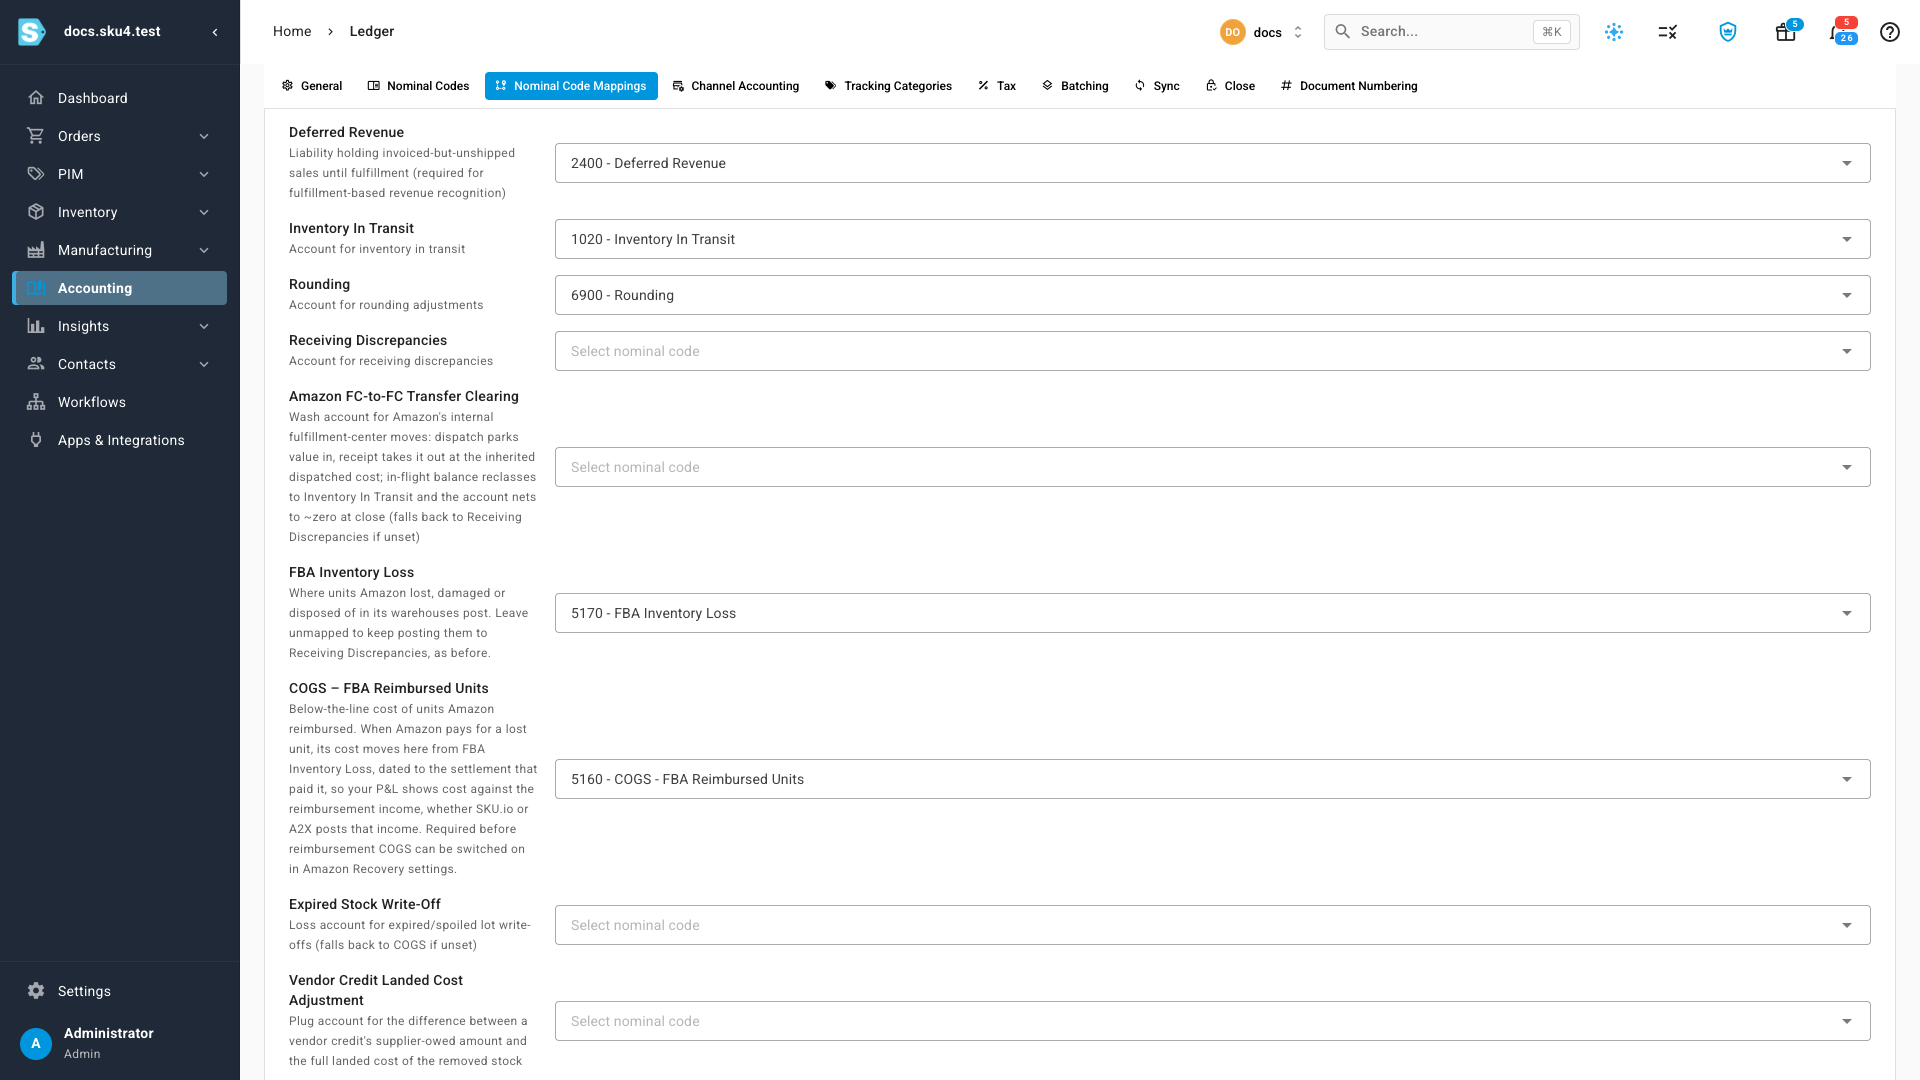
Task: Select nominal code for Amazon FC-to-FC Transfer Clearing
Action: [1212, 467]
